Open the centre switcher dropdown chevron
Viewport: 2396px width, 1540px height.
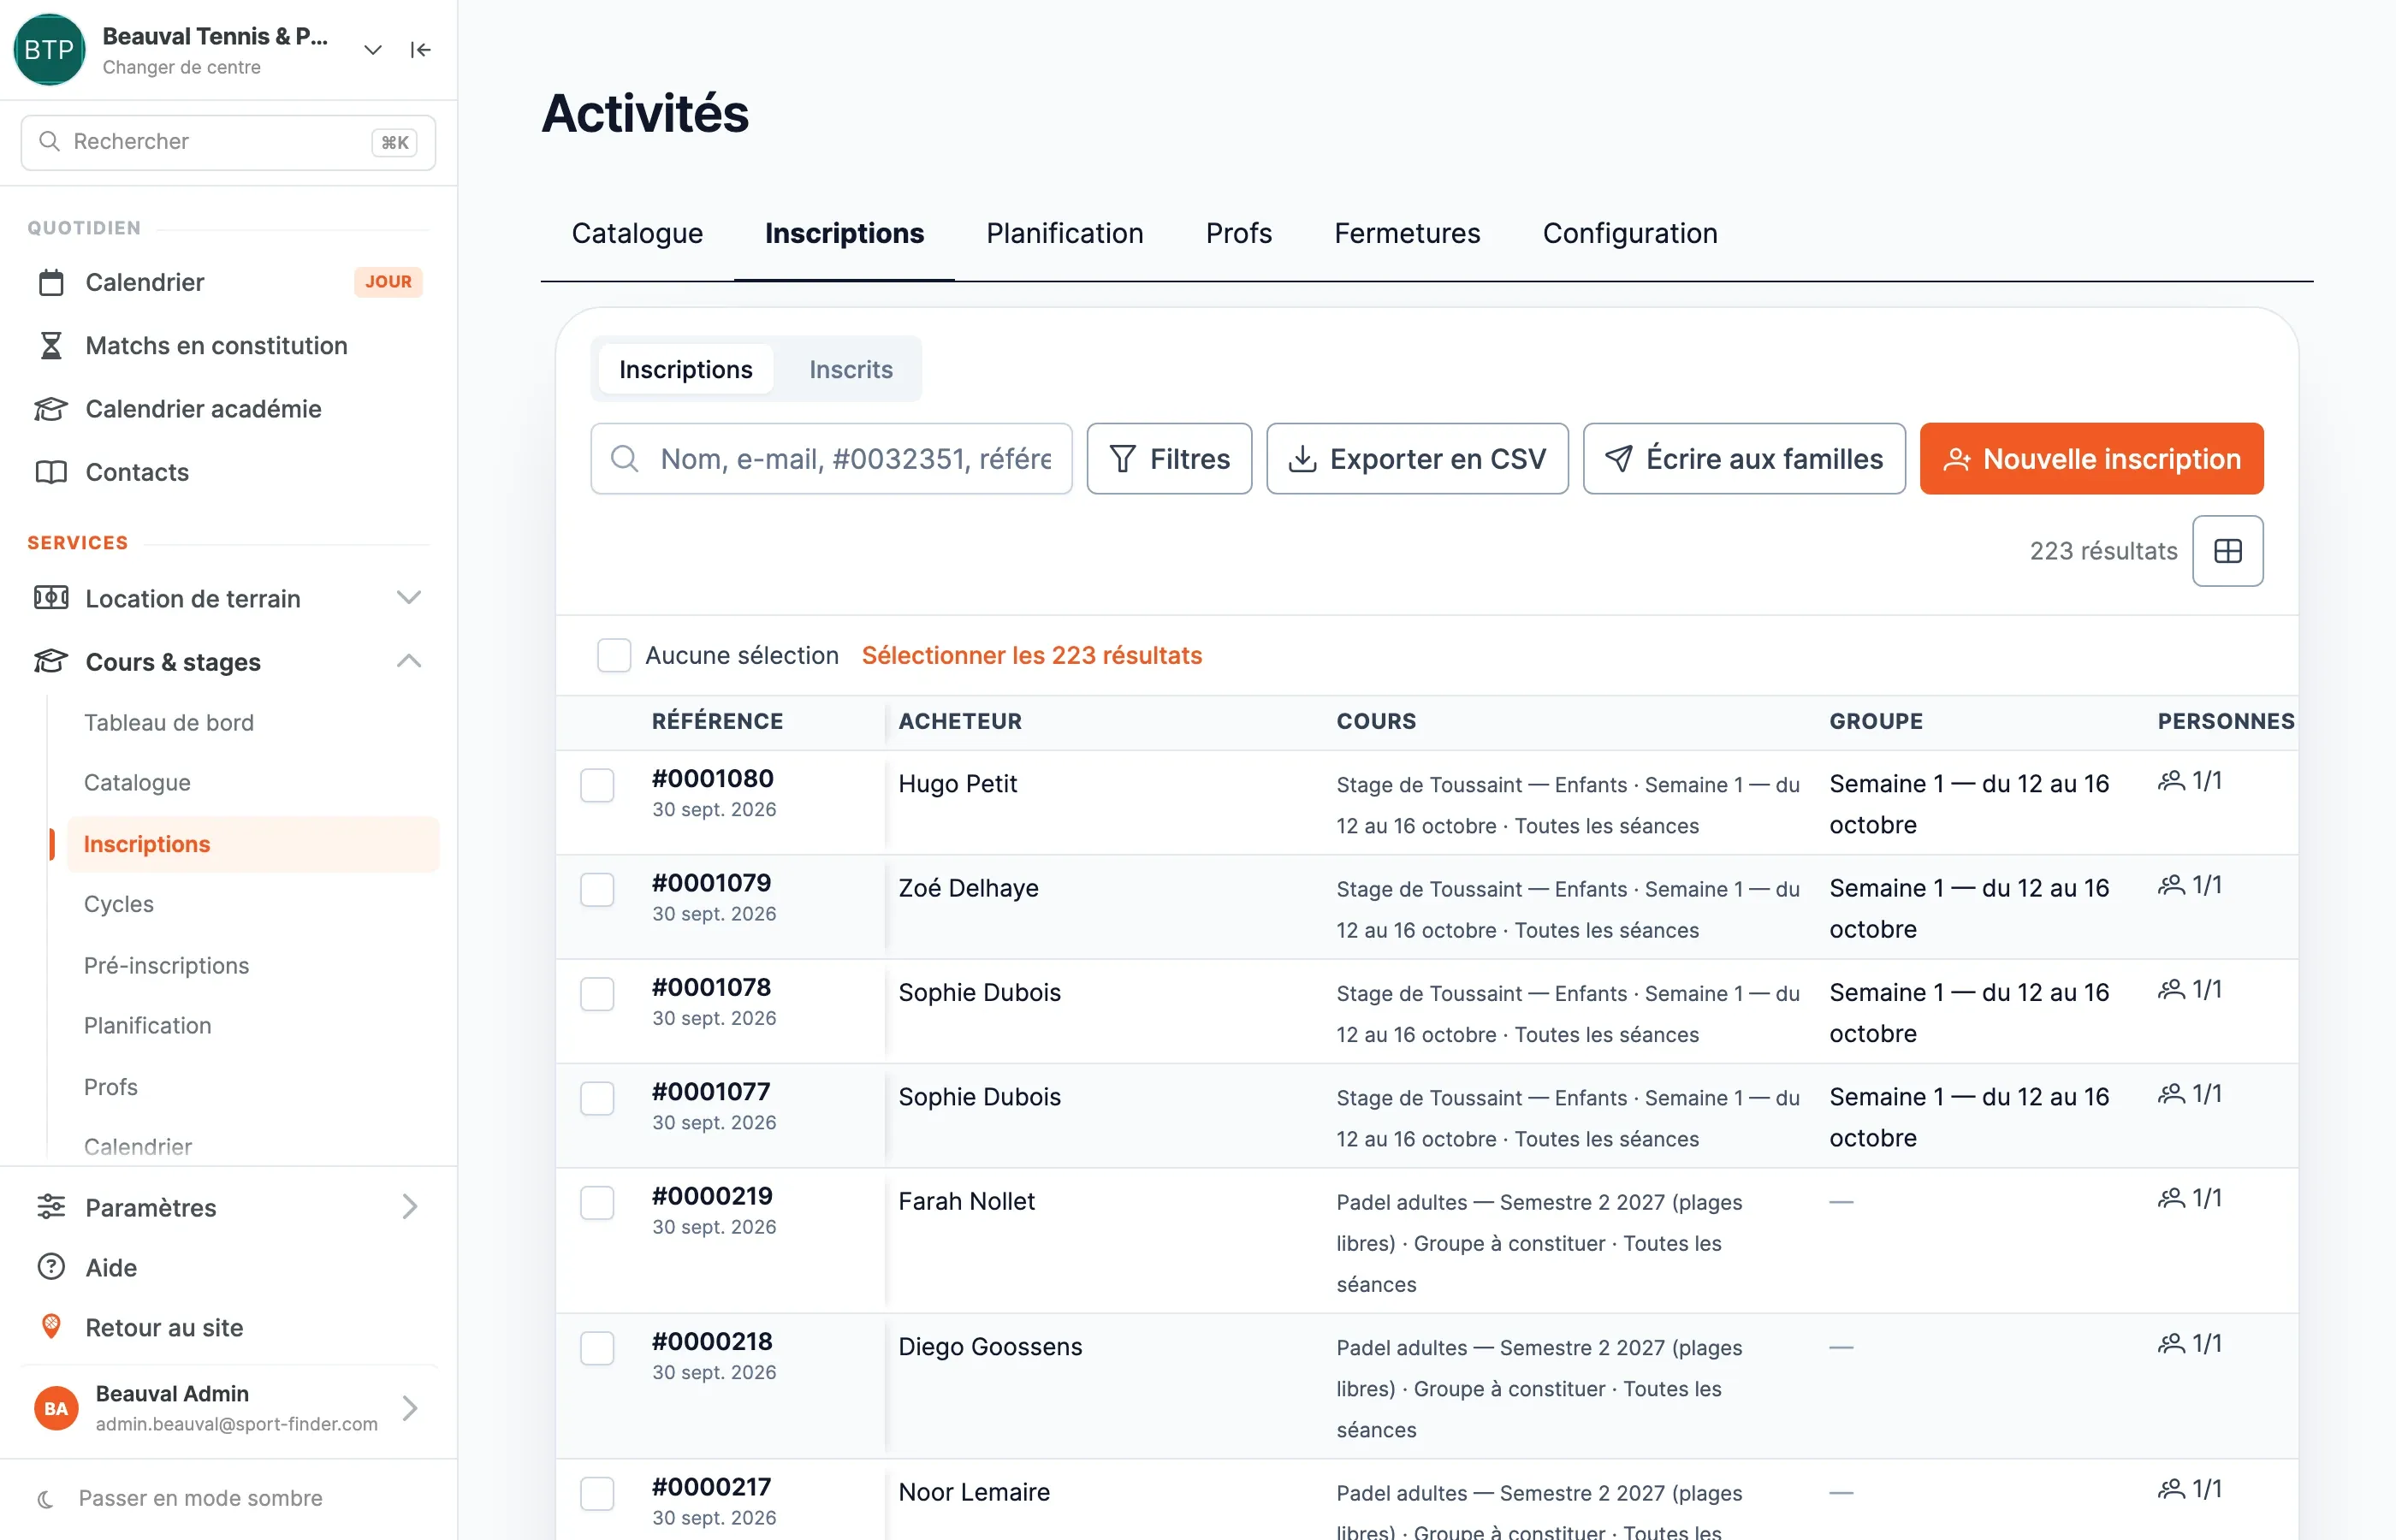click(x=372, y=50)
